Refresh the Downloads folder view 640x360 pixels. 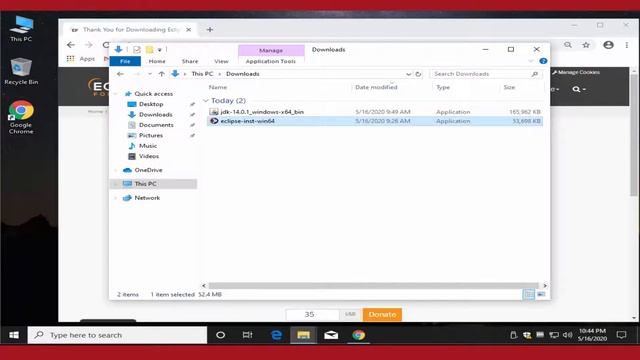418,74
